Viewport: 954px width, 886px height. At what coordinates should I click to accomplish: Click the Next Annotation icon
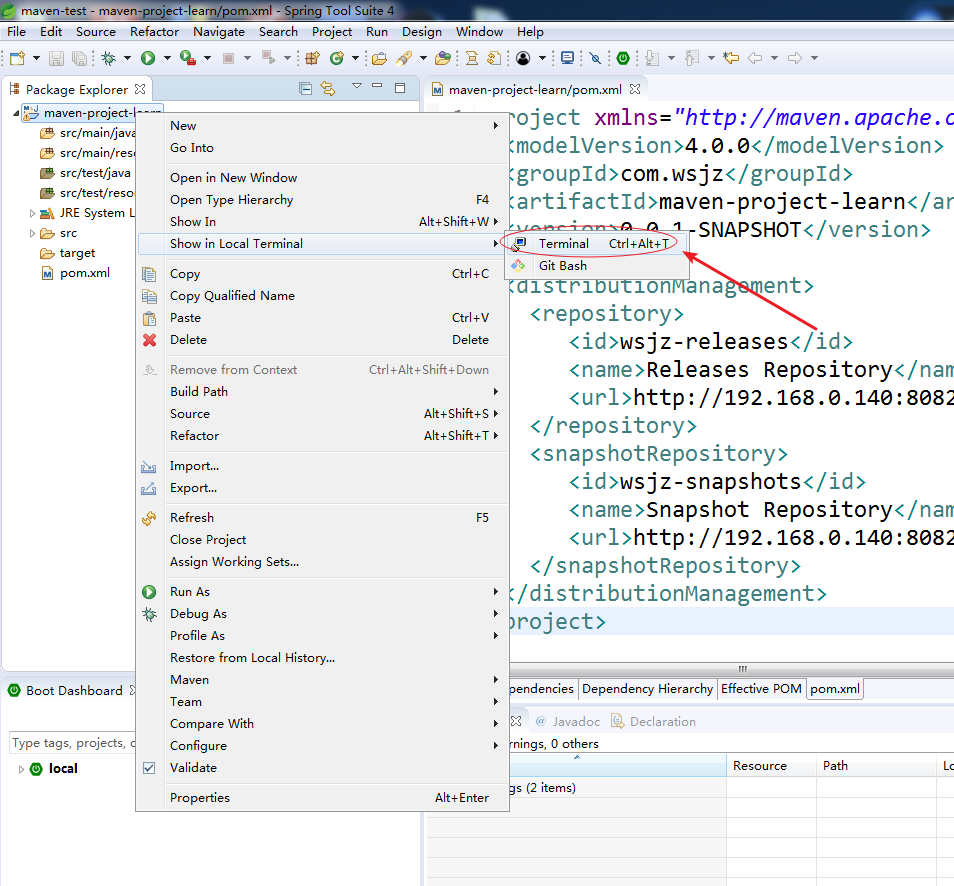(652, 58)
